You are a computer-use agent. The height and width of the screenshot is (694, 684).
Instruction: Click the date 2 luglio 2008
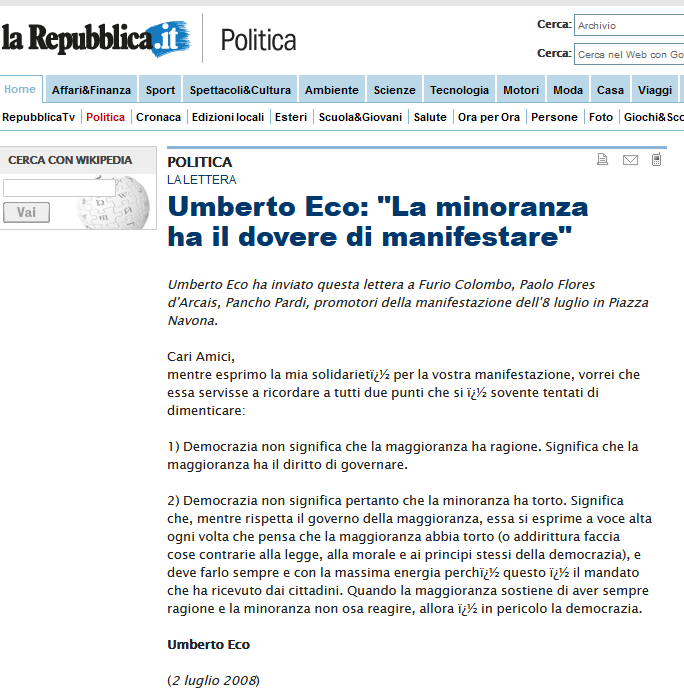pos(214,680)
